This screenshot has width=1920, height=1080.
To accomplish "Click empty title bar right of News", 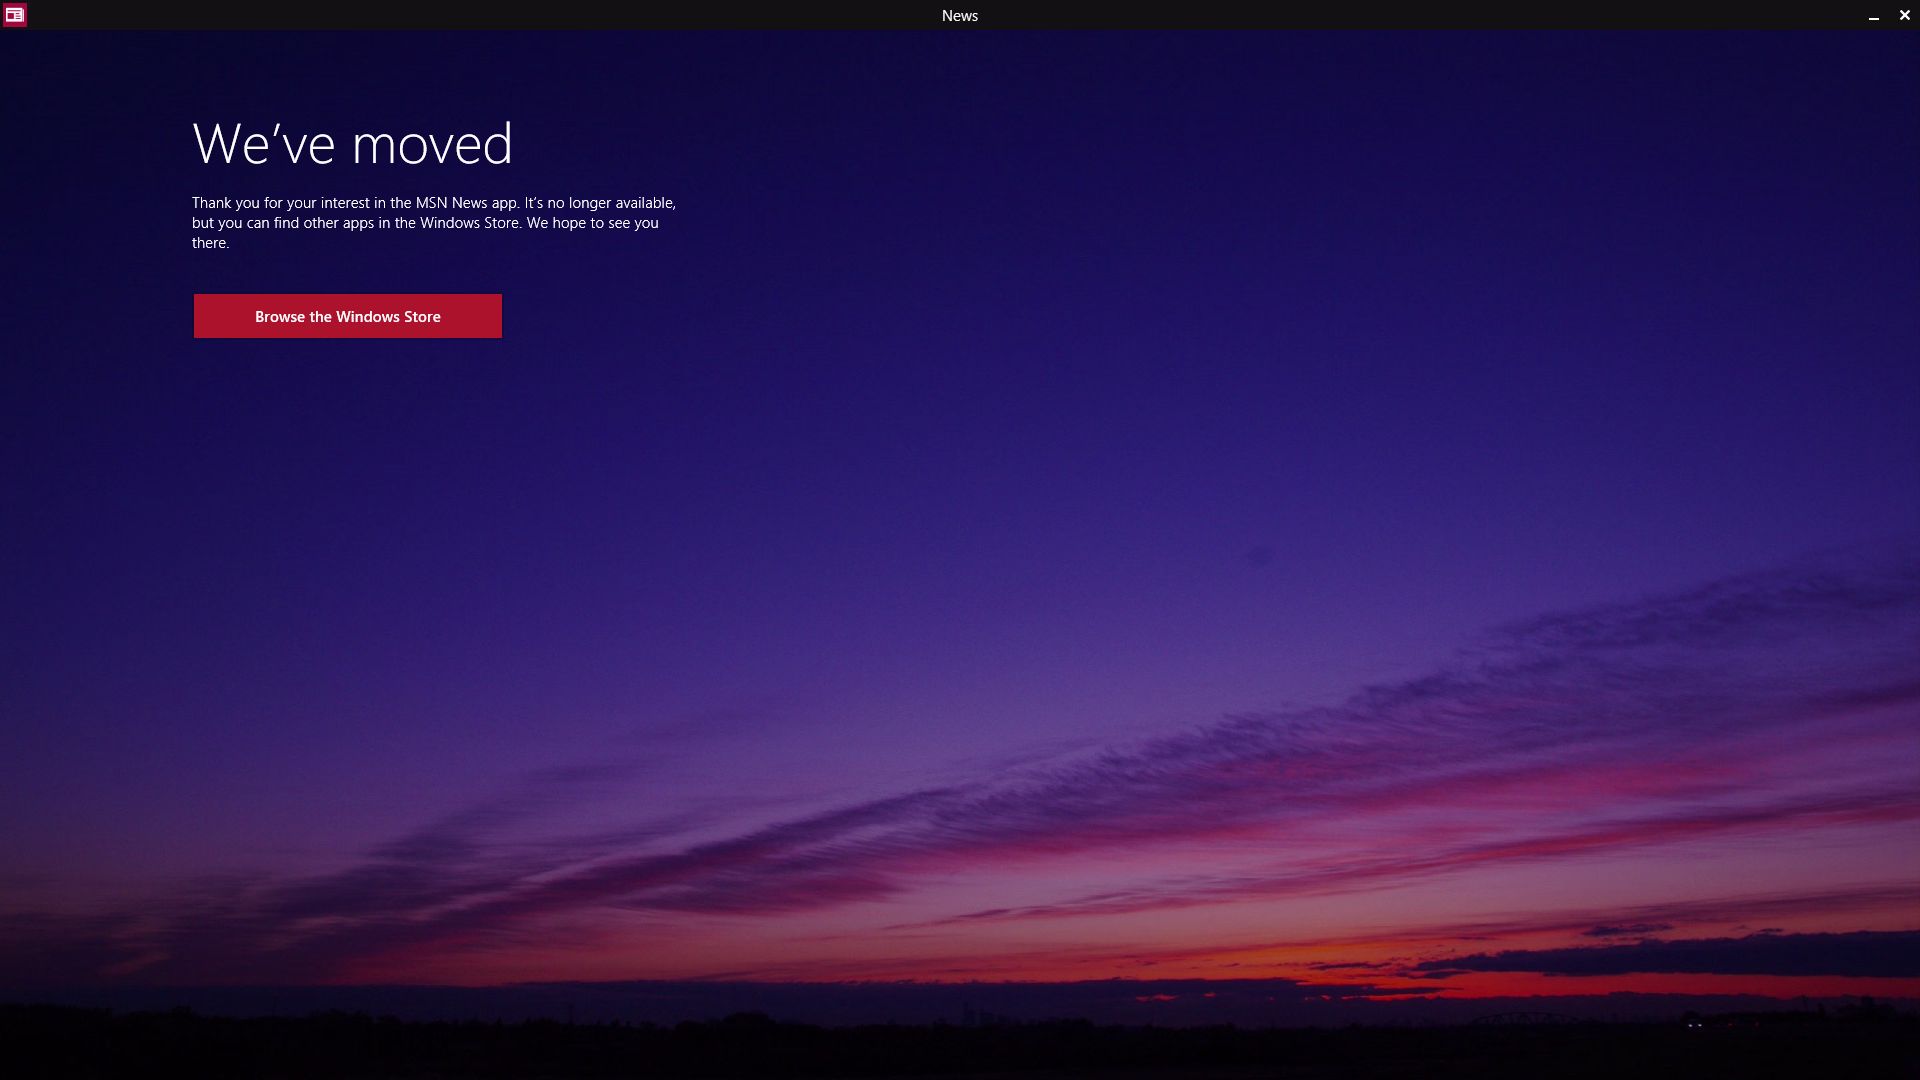I will pyautogui.click(x=1400, y=15).
